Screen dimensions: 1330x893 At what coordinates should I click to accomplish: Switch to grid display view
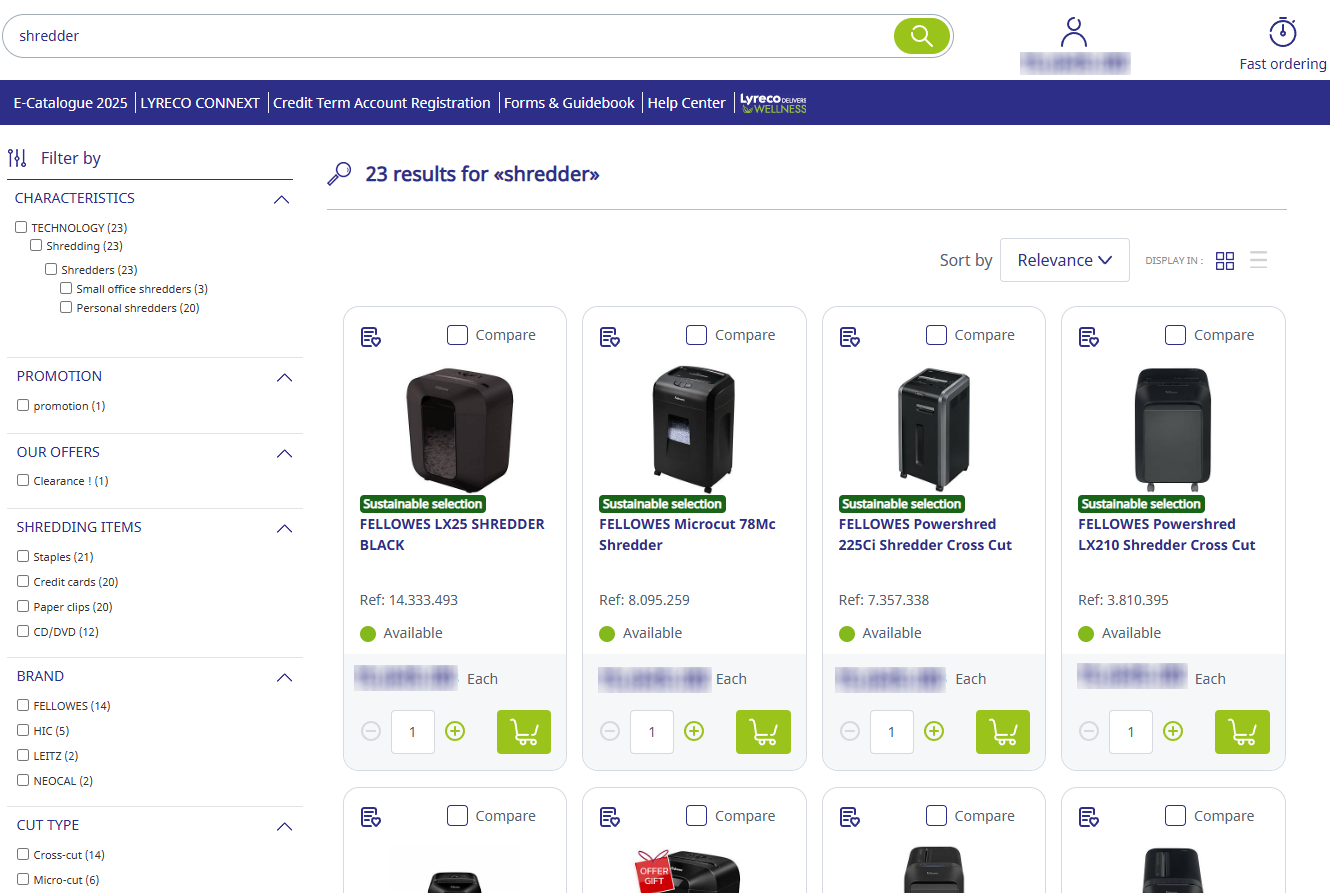(x=1225, y=260)
